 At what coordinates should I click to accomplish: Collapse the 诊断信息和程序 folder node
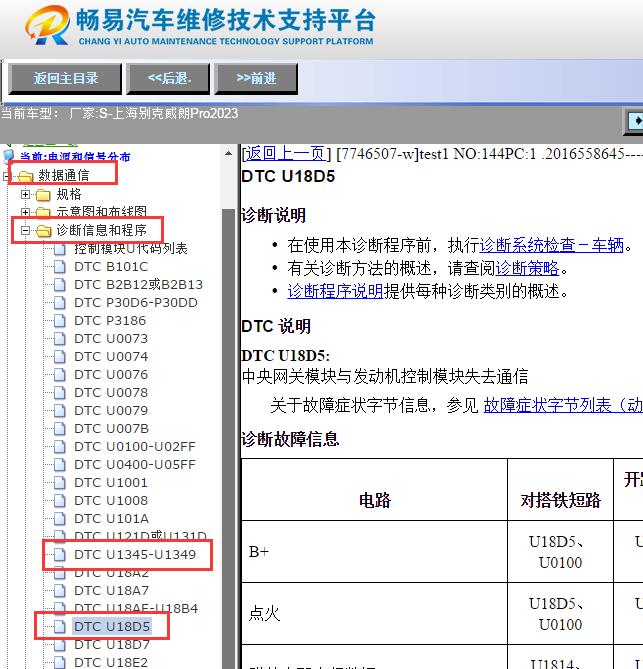(25, 231)
